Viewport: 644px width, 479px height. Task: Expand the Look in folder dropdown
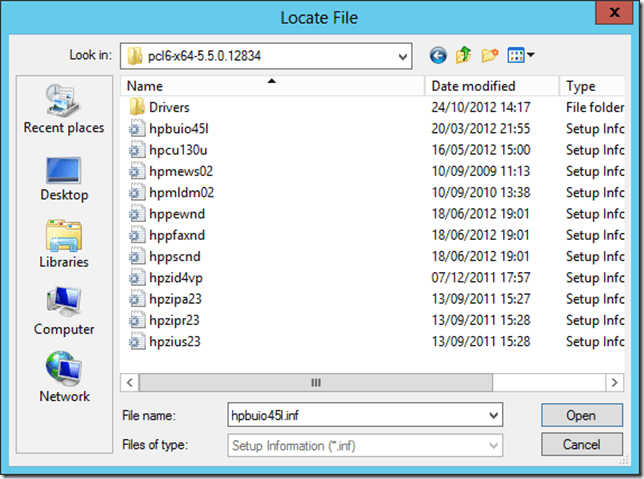[402, 55]
